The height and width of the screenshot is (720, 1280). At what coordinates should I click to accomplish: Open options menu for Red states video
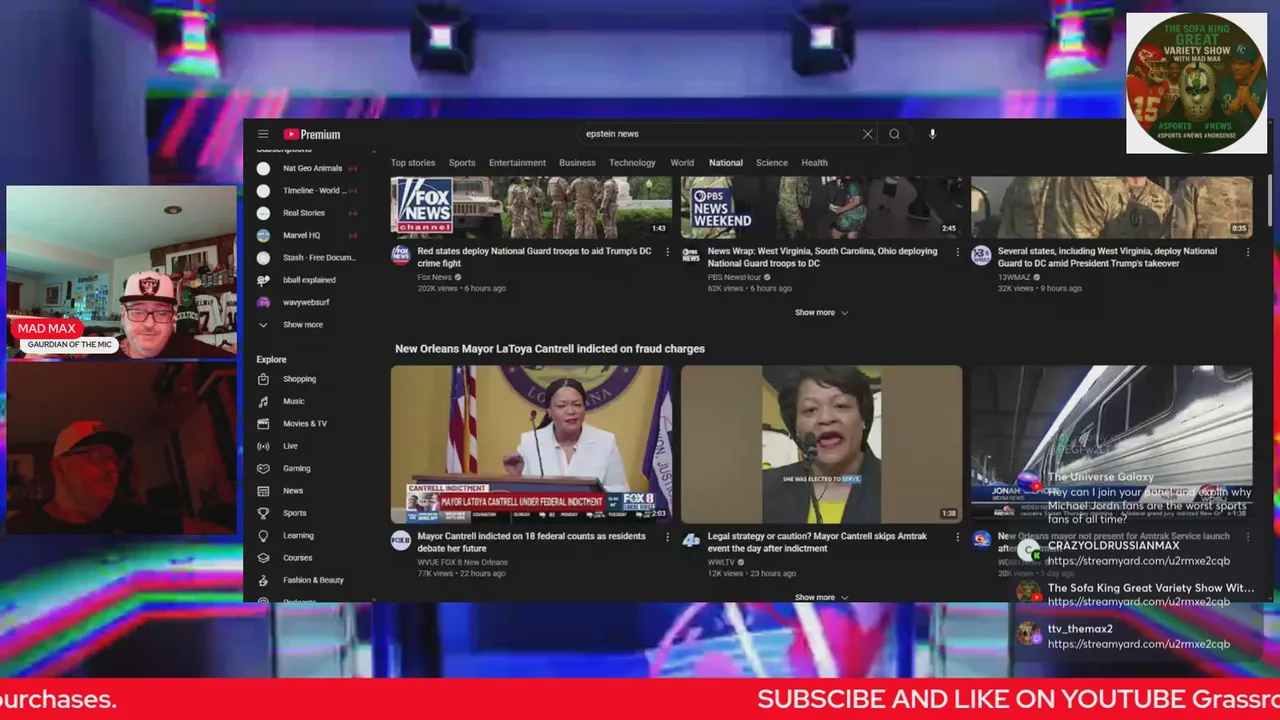coord(668,252)
